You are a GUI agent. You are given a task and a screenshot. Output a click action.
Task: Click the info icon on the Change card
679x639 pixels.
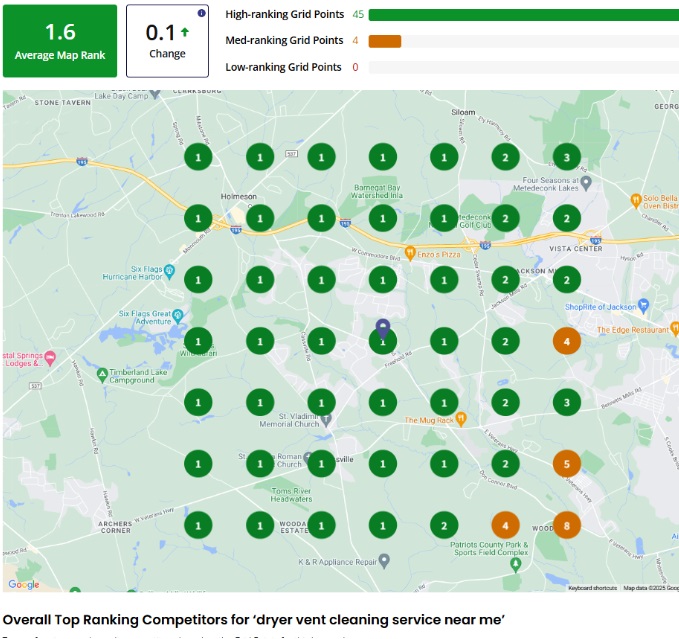pos(201,13)
